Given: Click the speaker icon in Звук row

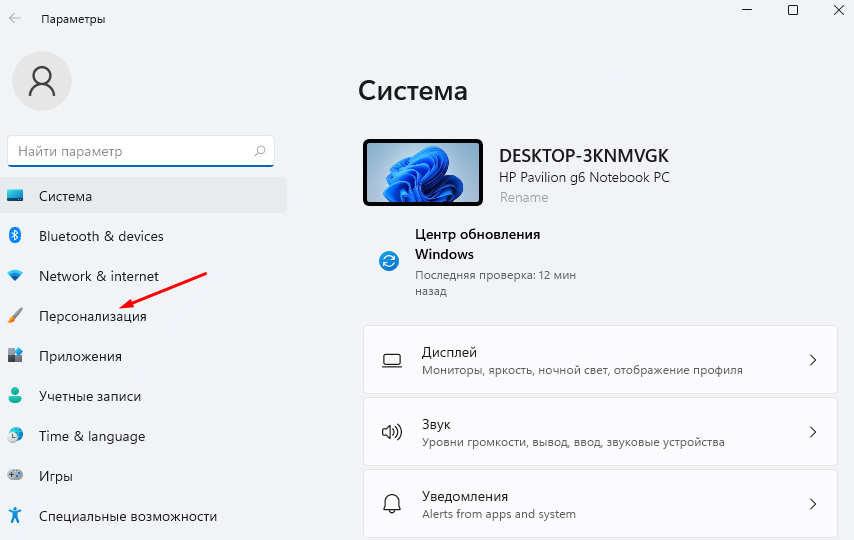Looking at the screenshot, I should coord(392,432).
